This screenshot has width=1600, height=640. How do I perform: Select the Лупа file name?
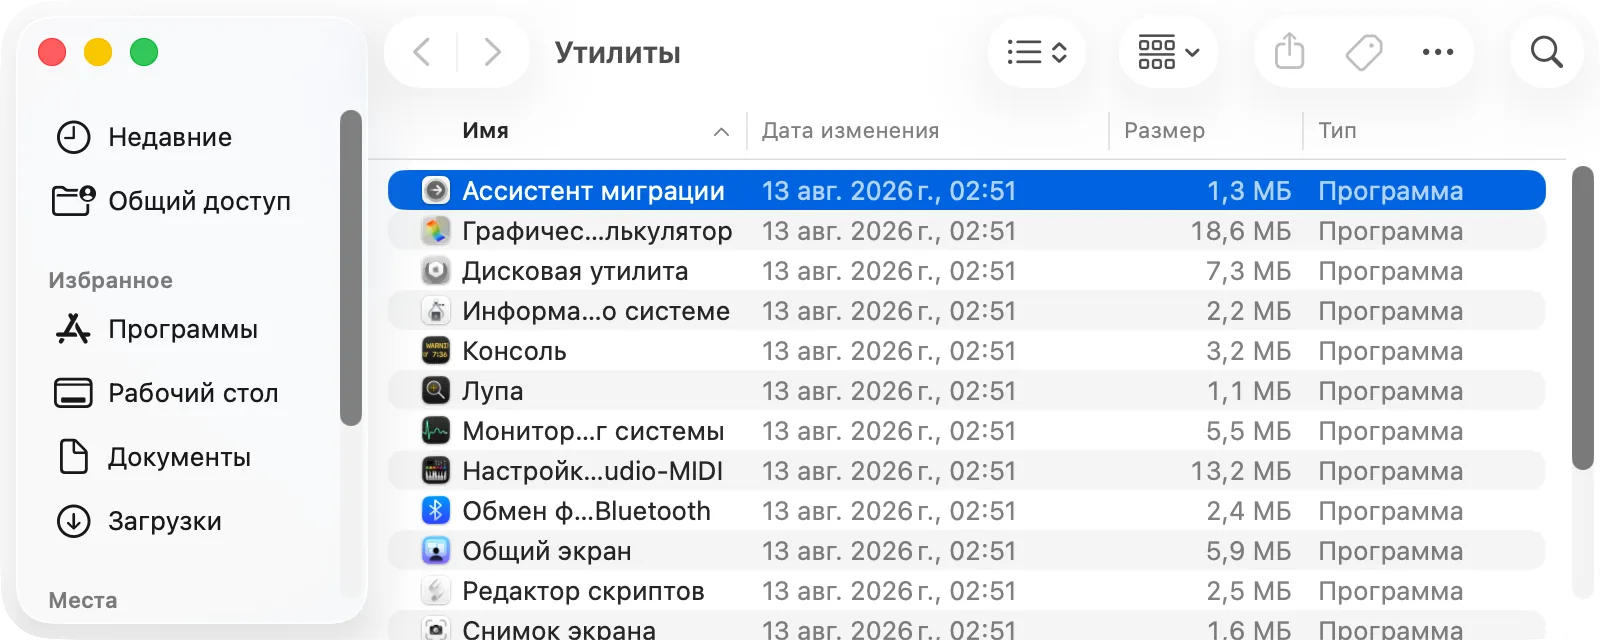(x=492, y=390)
